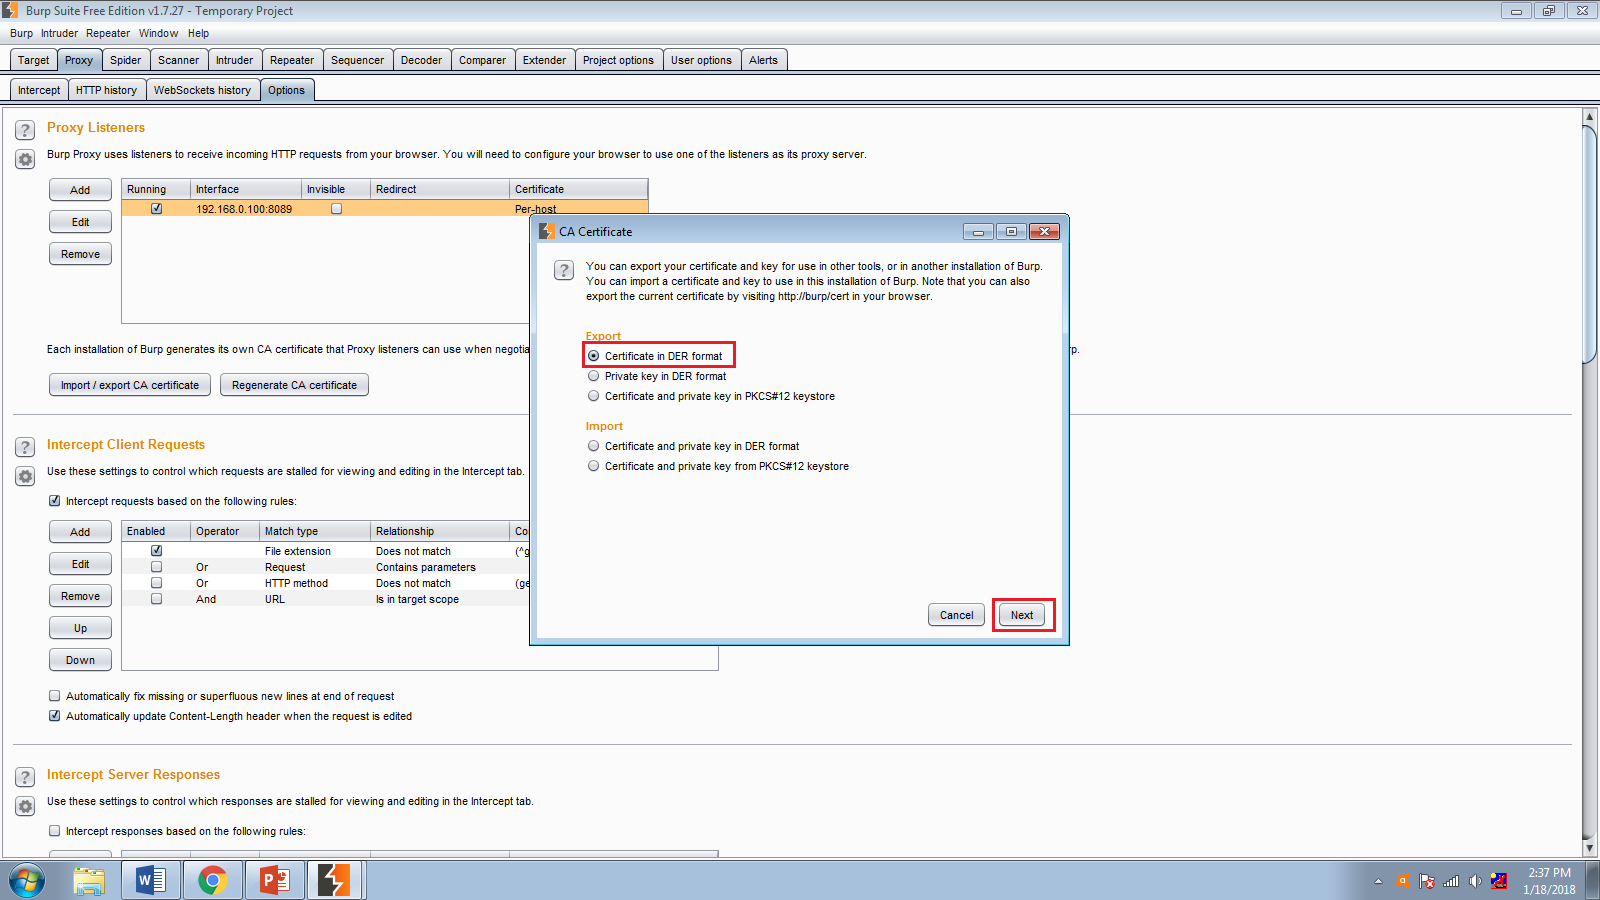Click the network signal tray icon

(x=1451, y=881)
